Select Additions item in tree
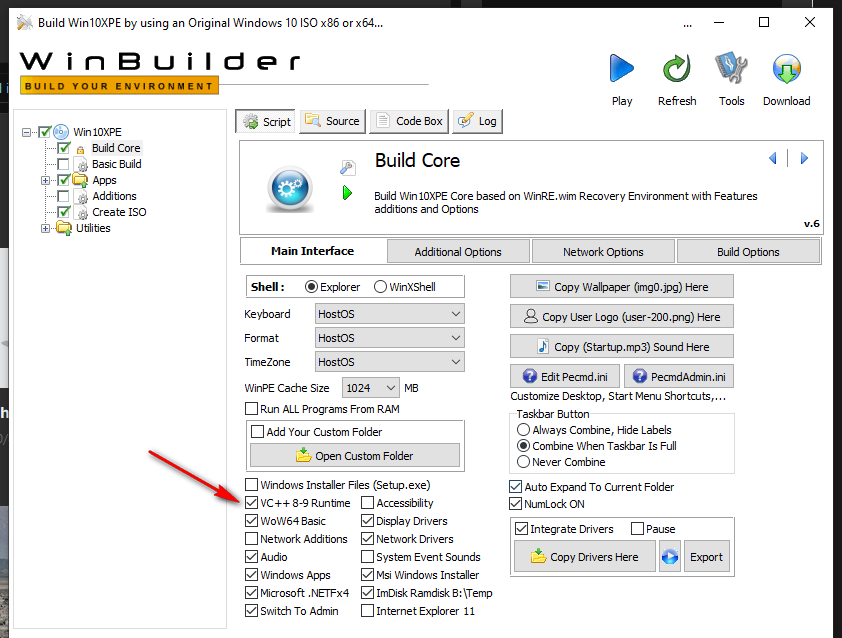Viewport: 842px width, 638px height. [x=114, y=196]
